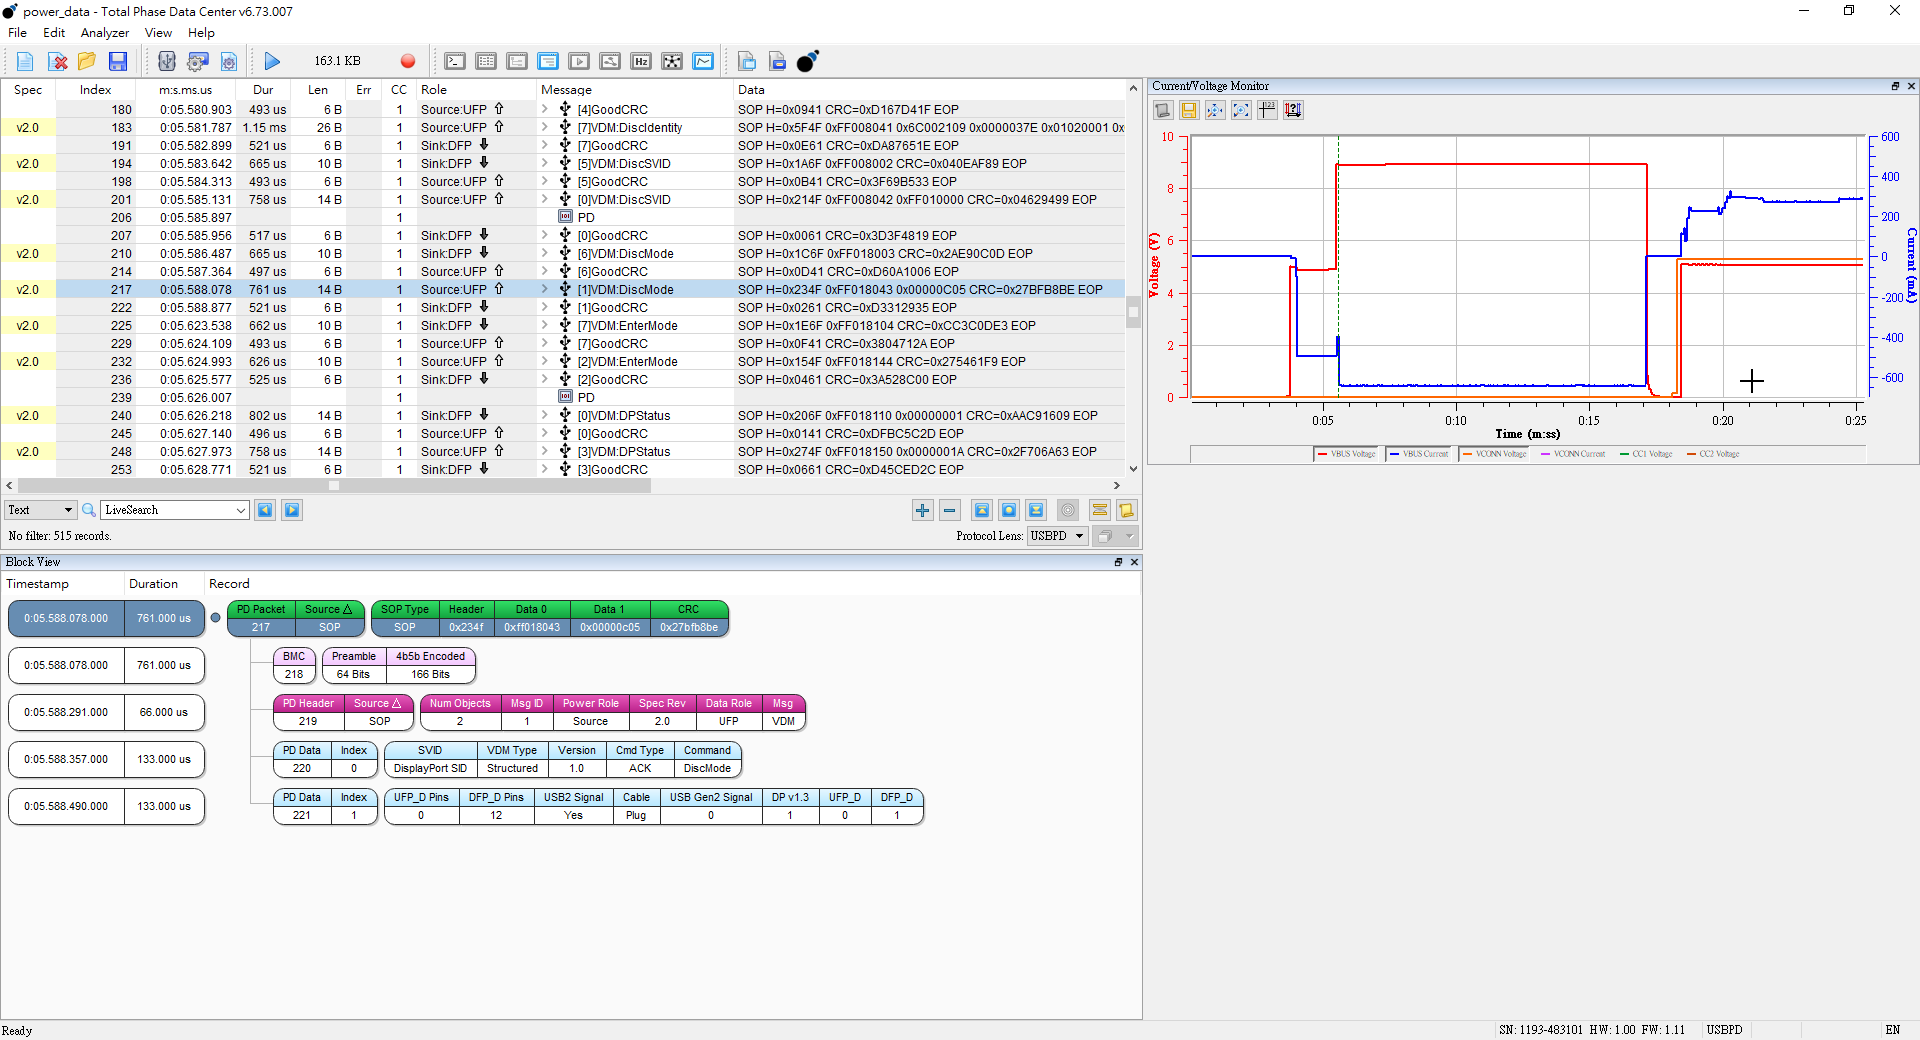Select the [7]VDM:EnterMode record at index 225
Viewport: 1920px width, 1040px height.
pos(627,326)
